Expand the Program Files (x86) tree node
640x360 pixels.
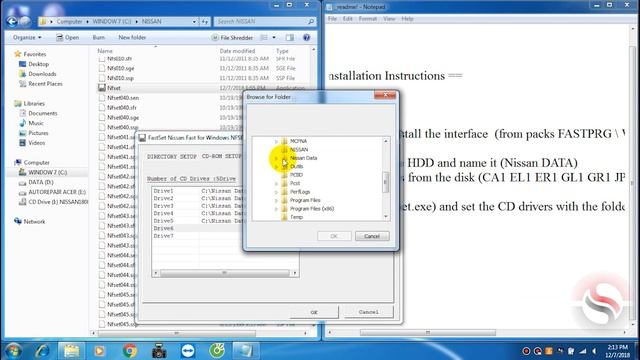(x=276, y=209)
